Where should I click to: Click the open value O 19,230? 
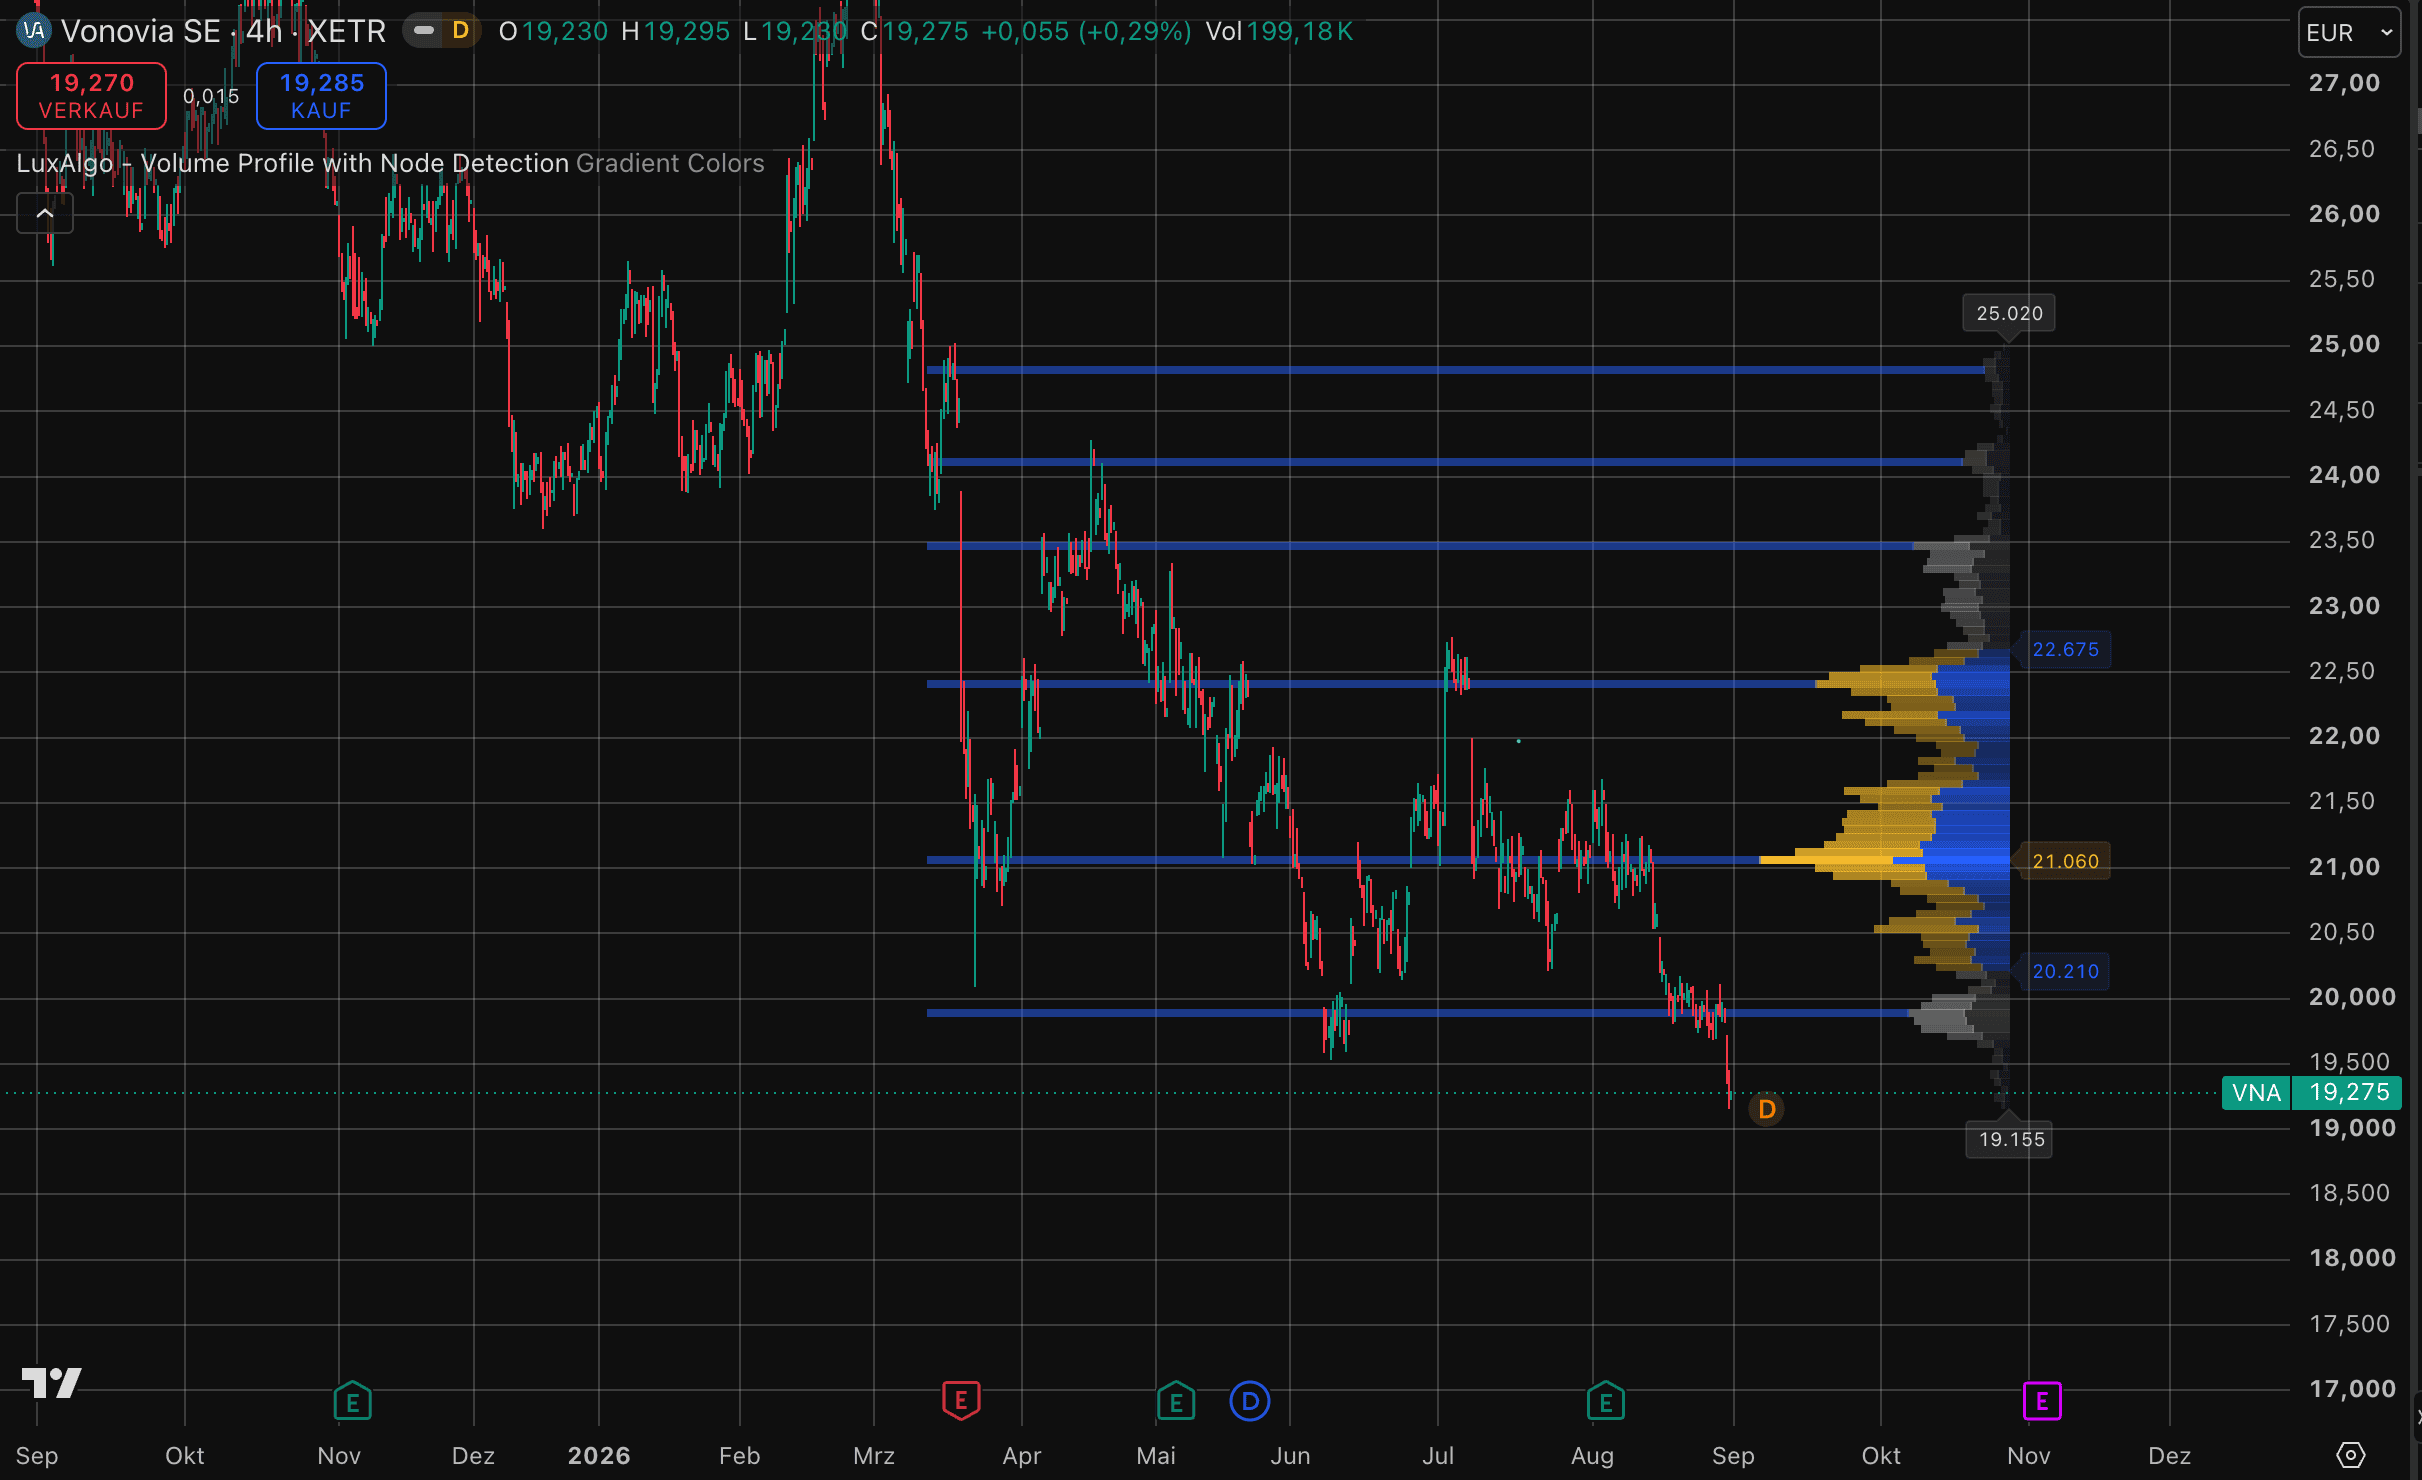pyautogui.click(x=553, y=31)
